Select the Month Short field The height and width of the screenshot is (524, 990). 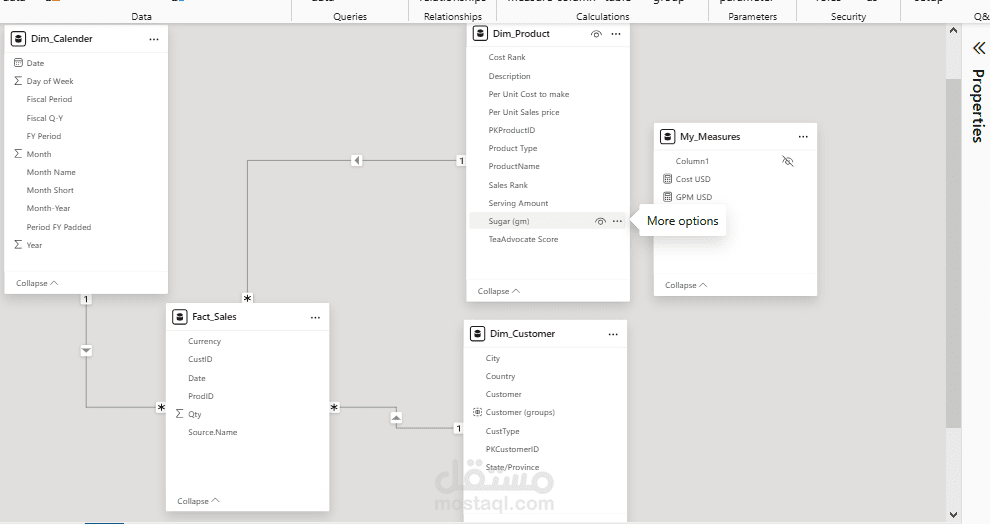50,190
